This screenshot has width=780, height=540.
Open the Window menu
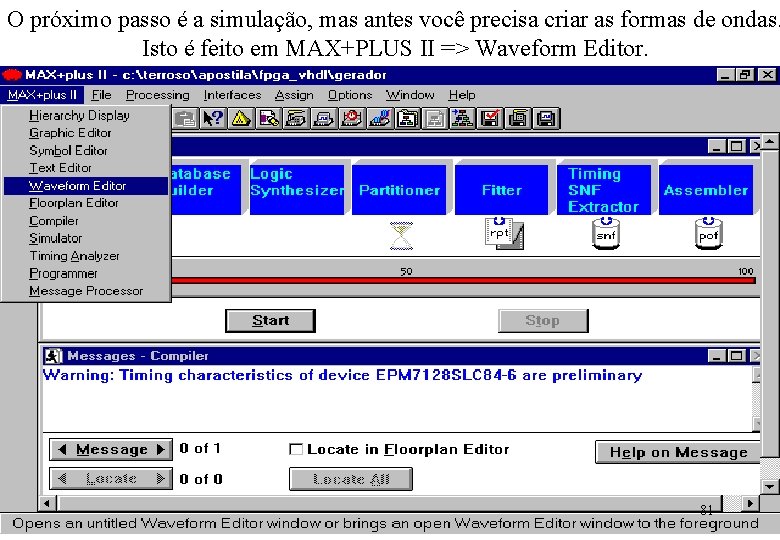[410, 94]
